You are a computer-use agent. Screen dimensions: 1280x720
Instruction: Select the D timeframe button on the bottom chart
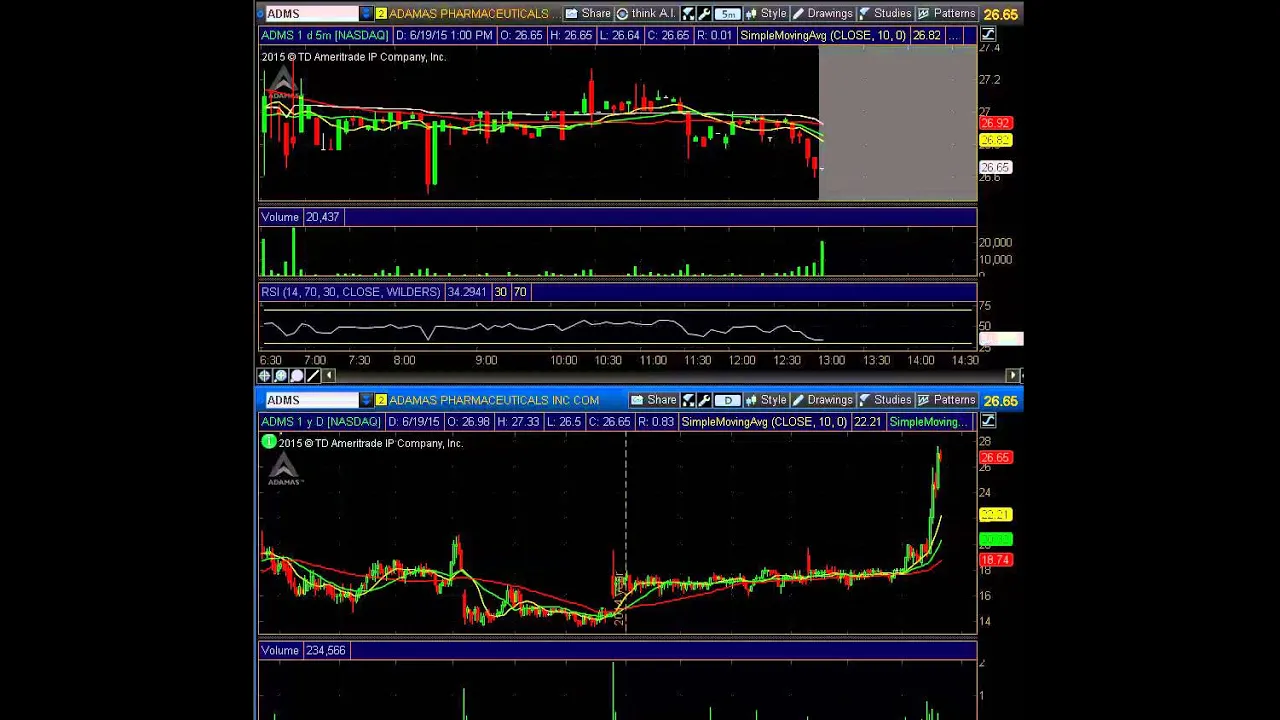pos(727,400)
